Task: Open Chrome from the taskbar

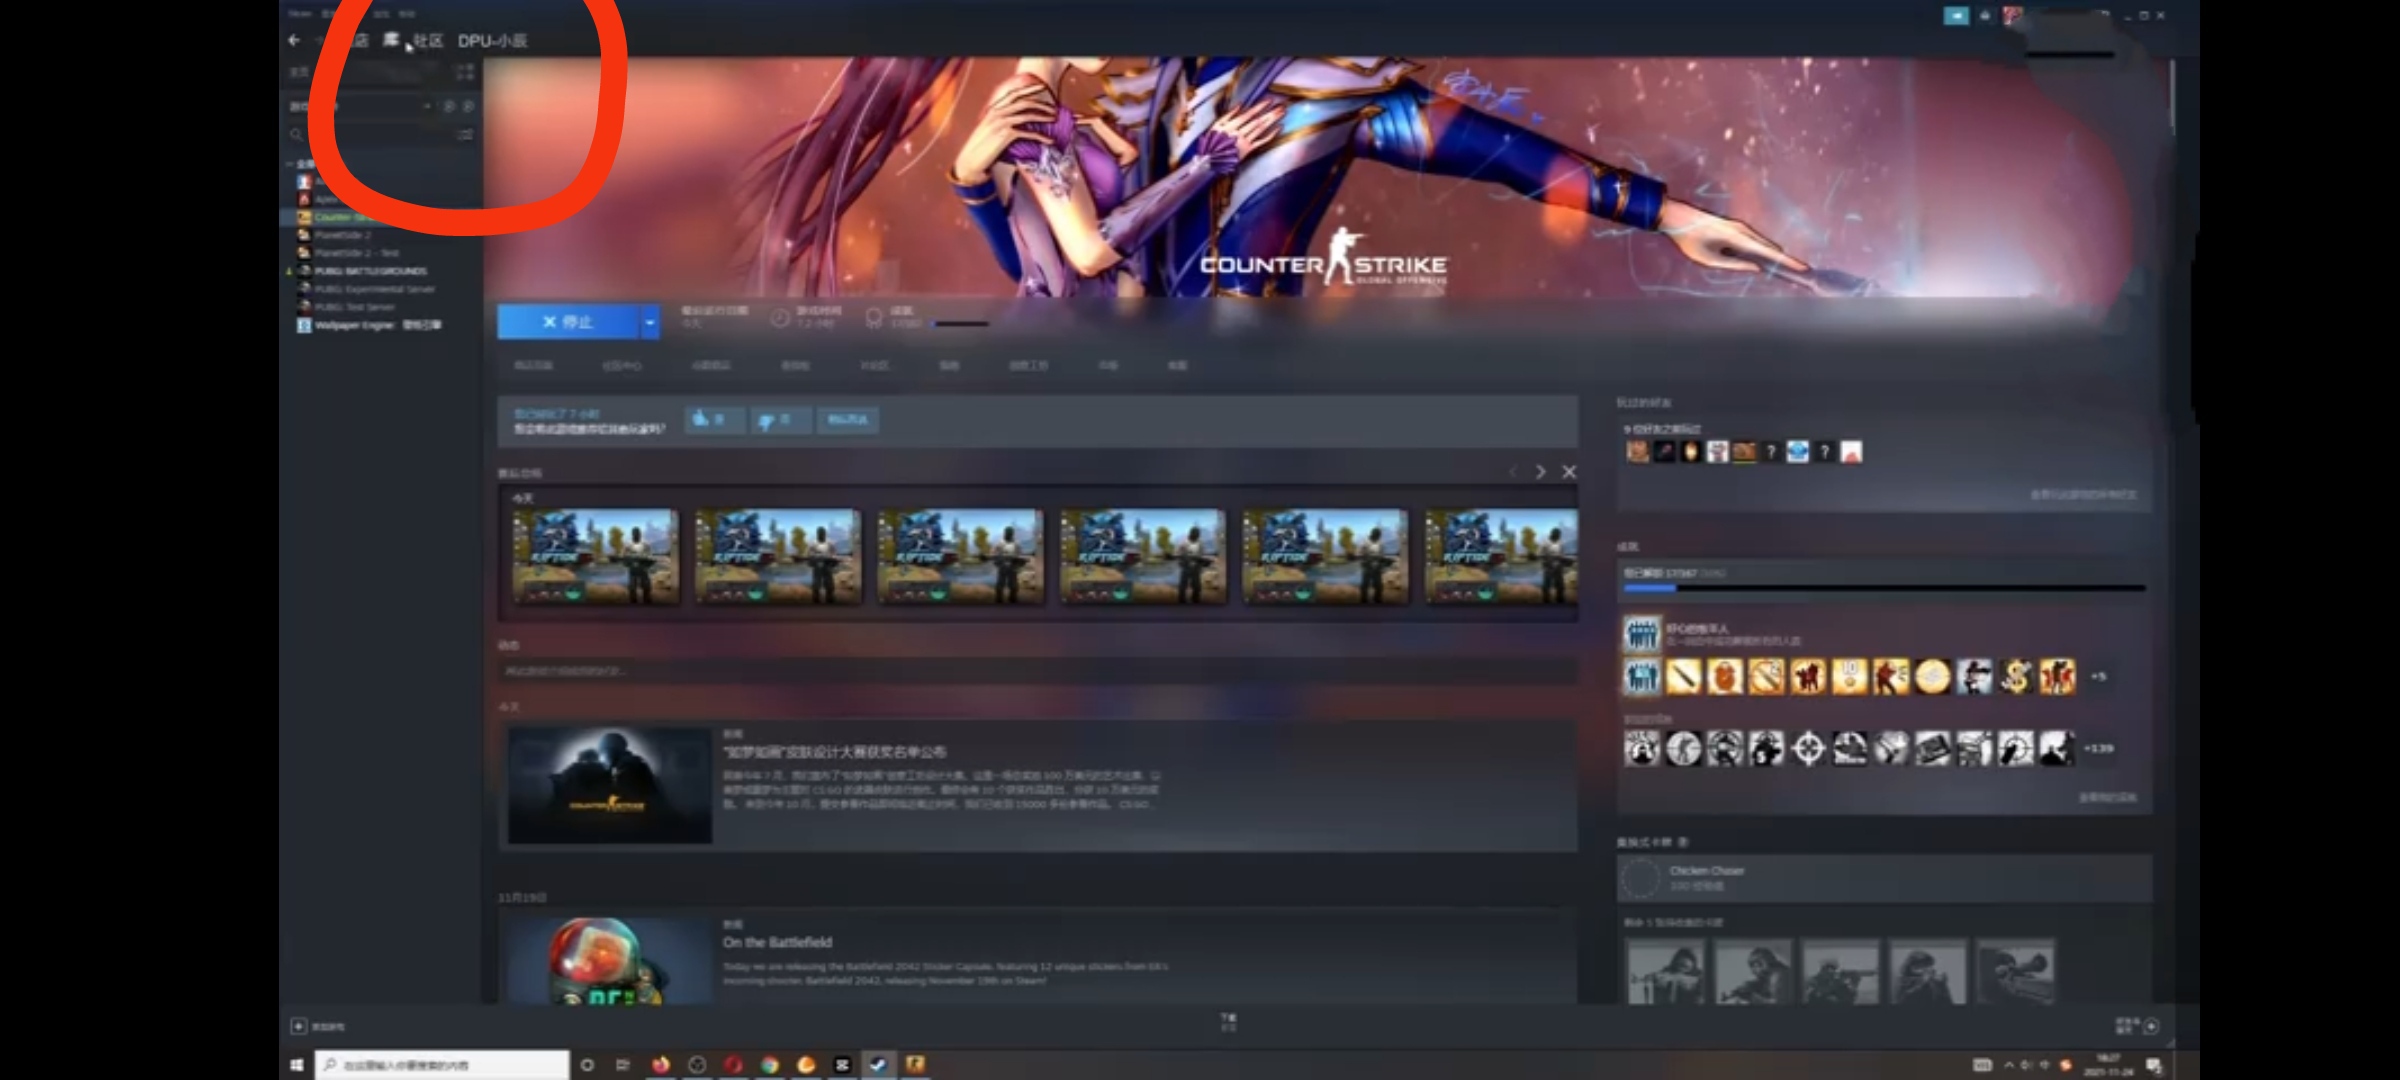Action: [x=769, y=1065]
